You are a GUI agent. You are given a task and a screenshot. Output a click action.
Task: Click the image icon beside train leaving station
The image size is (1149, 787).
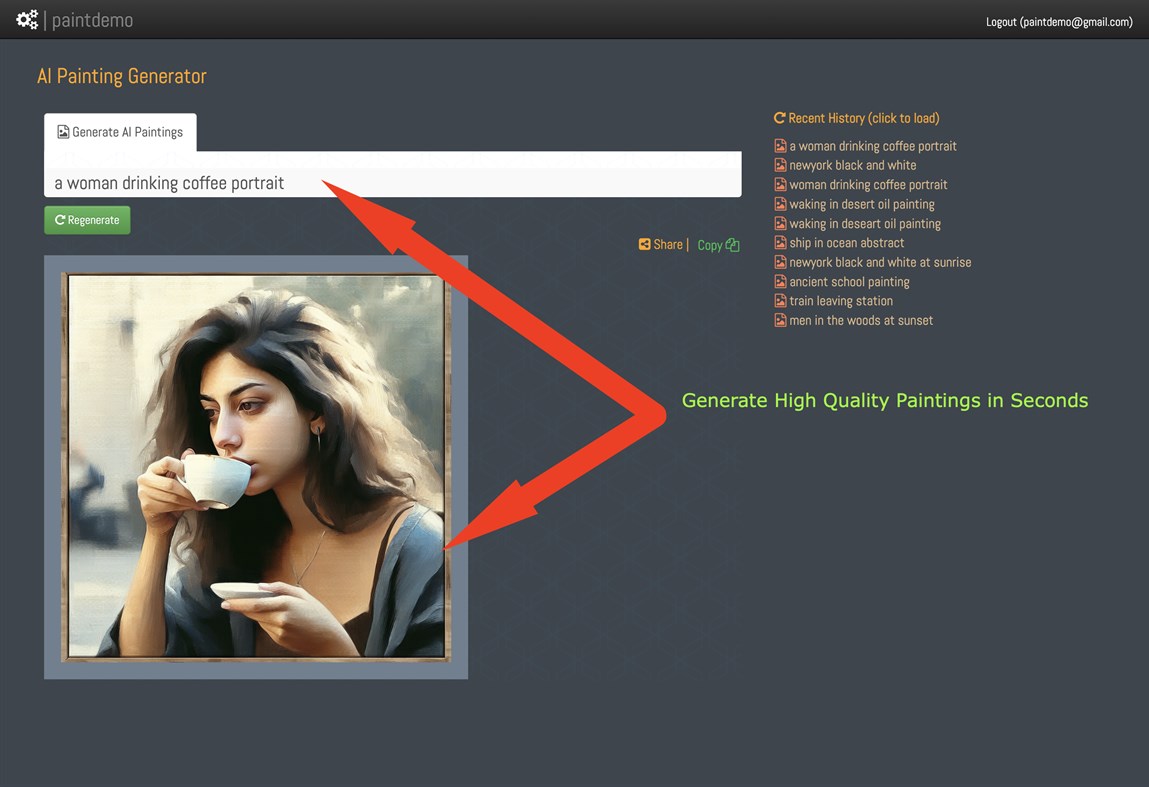[x=780, y=300]
